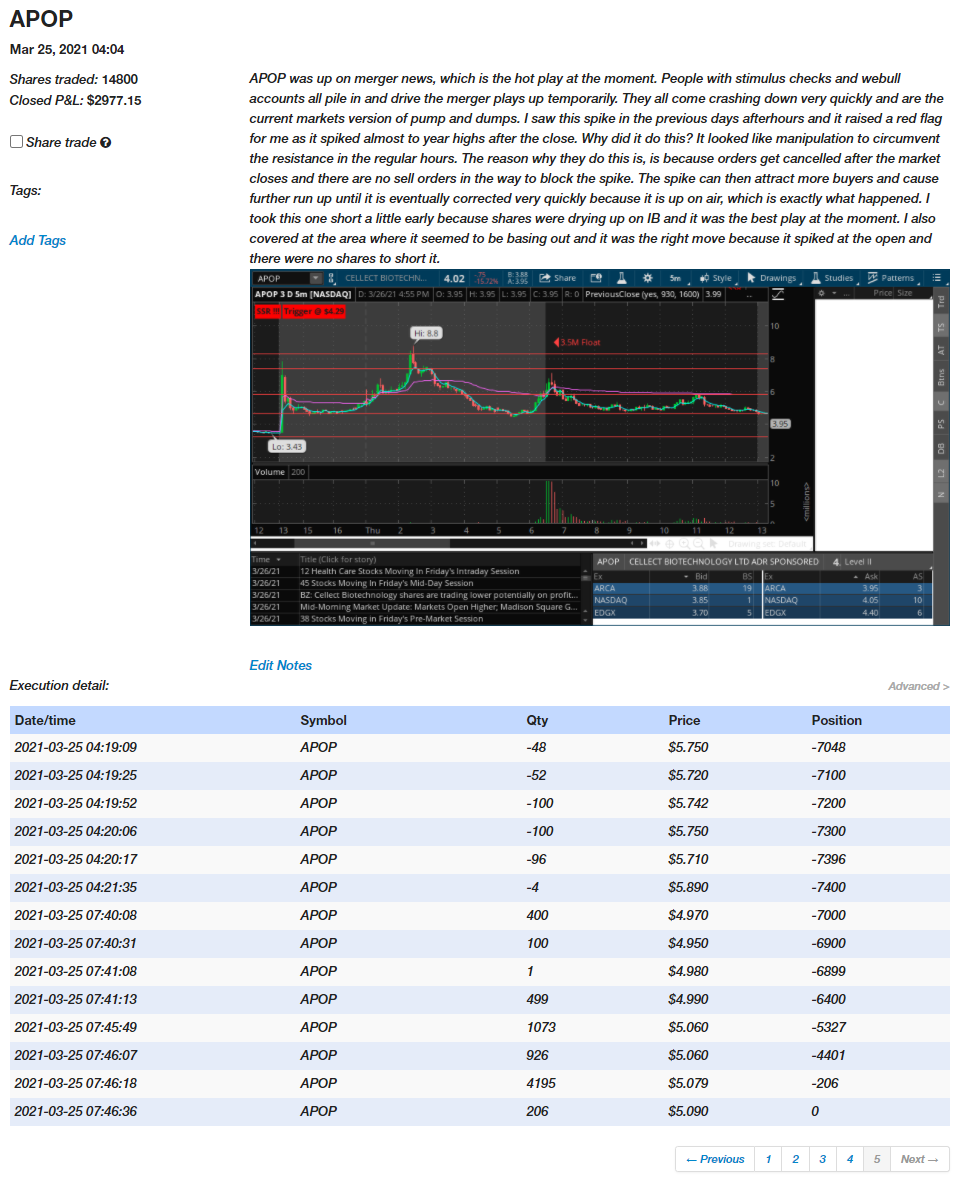The width and height of the screenshot is (970, 1187).
Task: Click the symbol link clip icon
Action: [331, 278]
